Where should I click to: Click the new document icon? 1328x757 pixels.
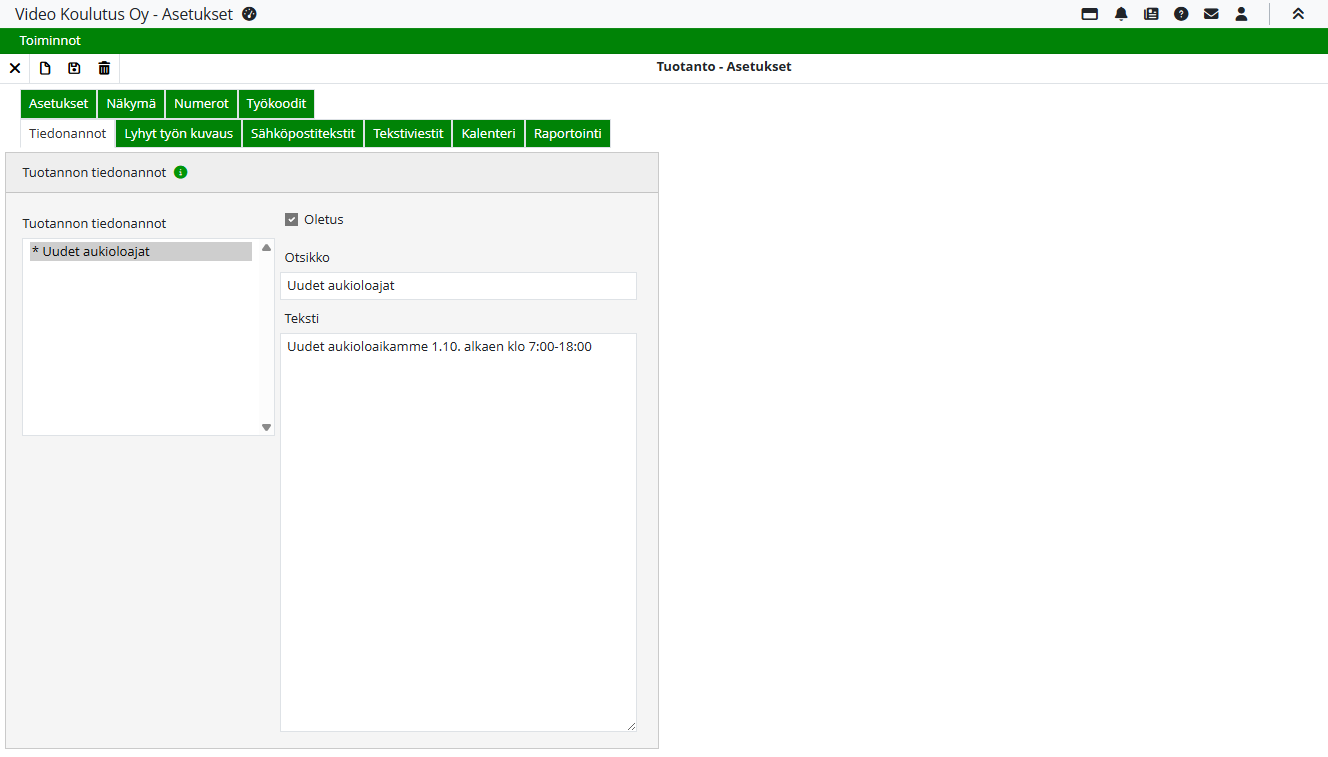tap(45, 68)
